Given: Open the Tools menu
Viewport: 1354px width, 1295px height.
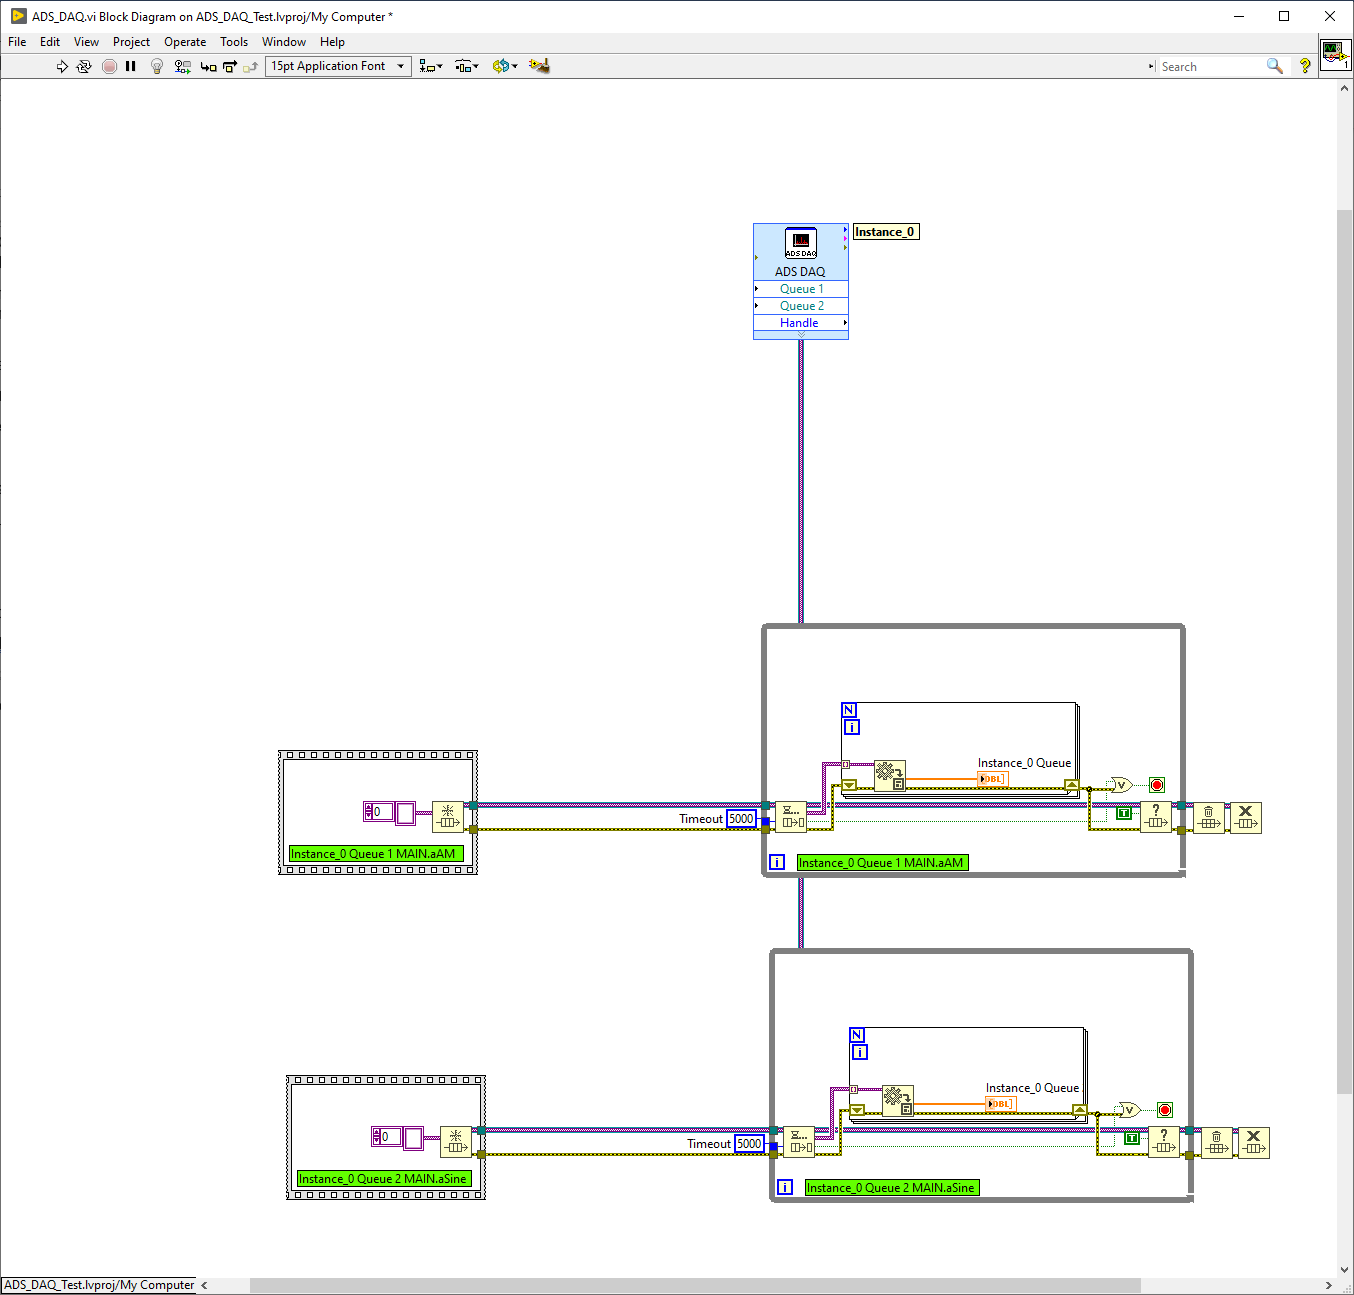Looking at the screenshot, I should pyautogui.click(x=234, y=42).
